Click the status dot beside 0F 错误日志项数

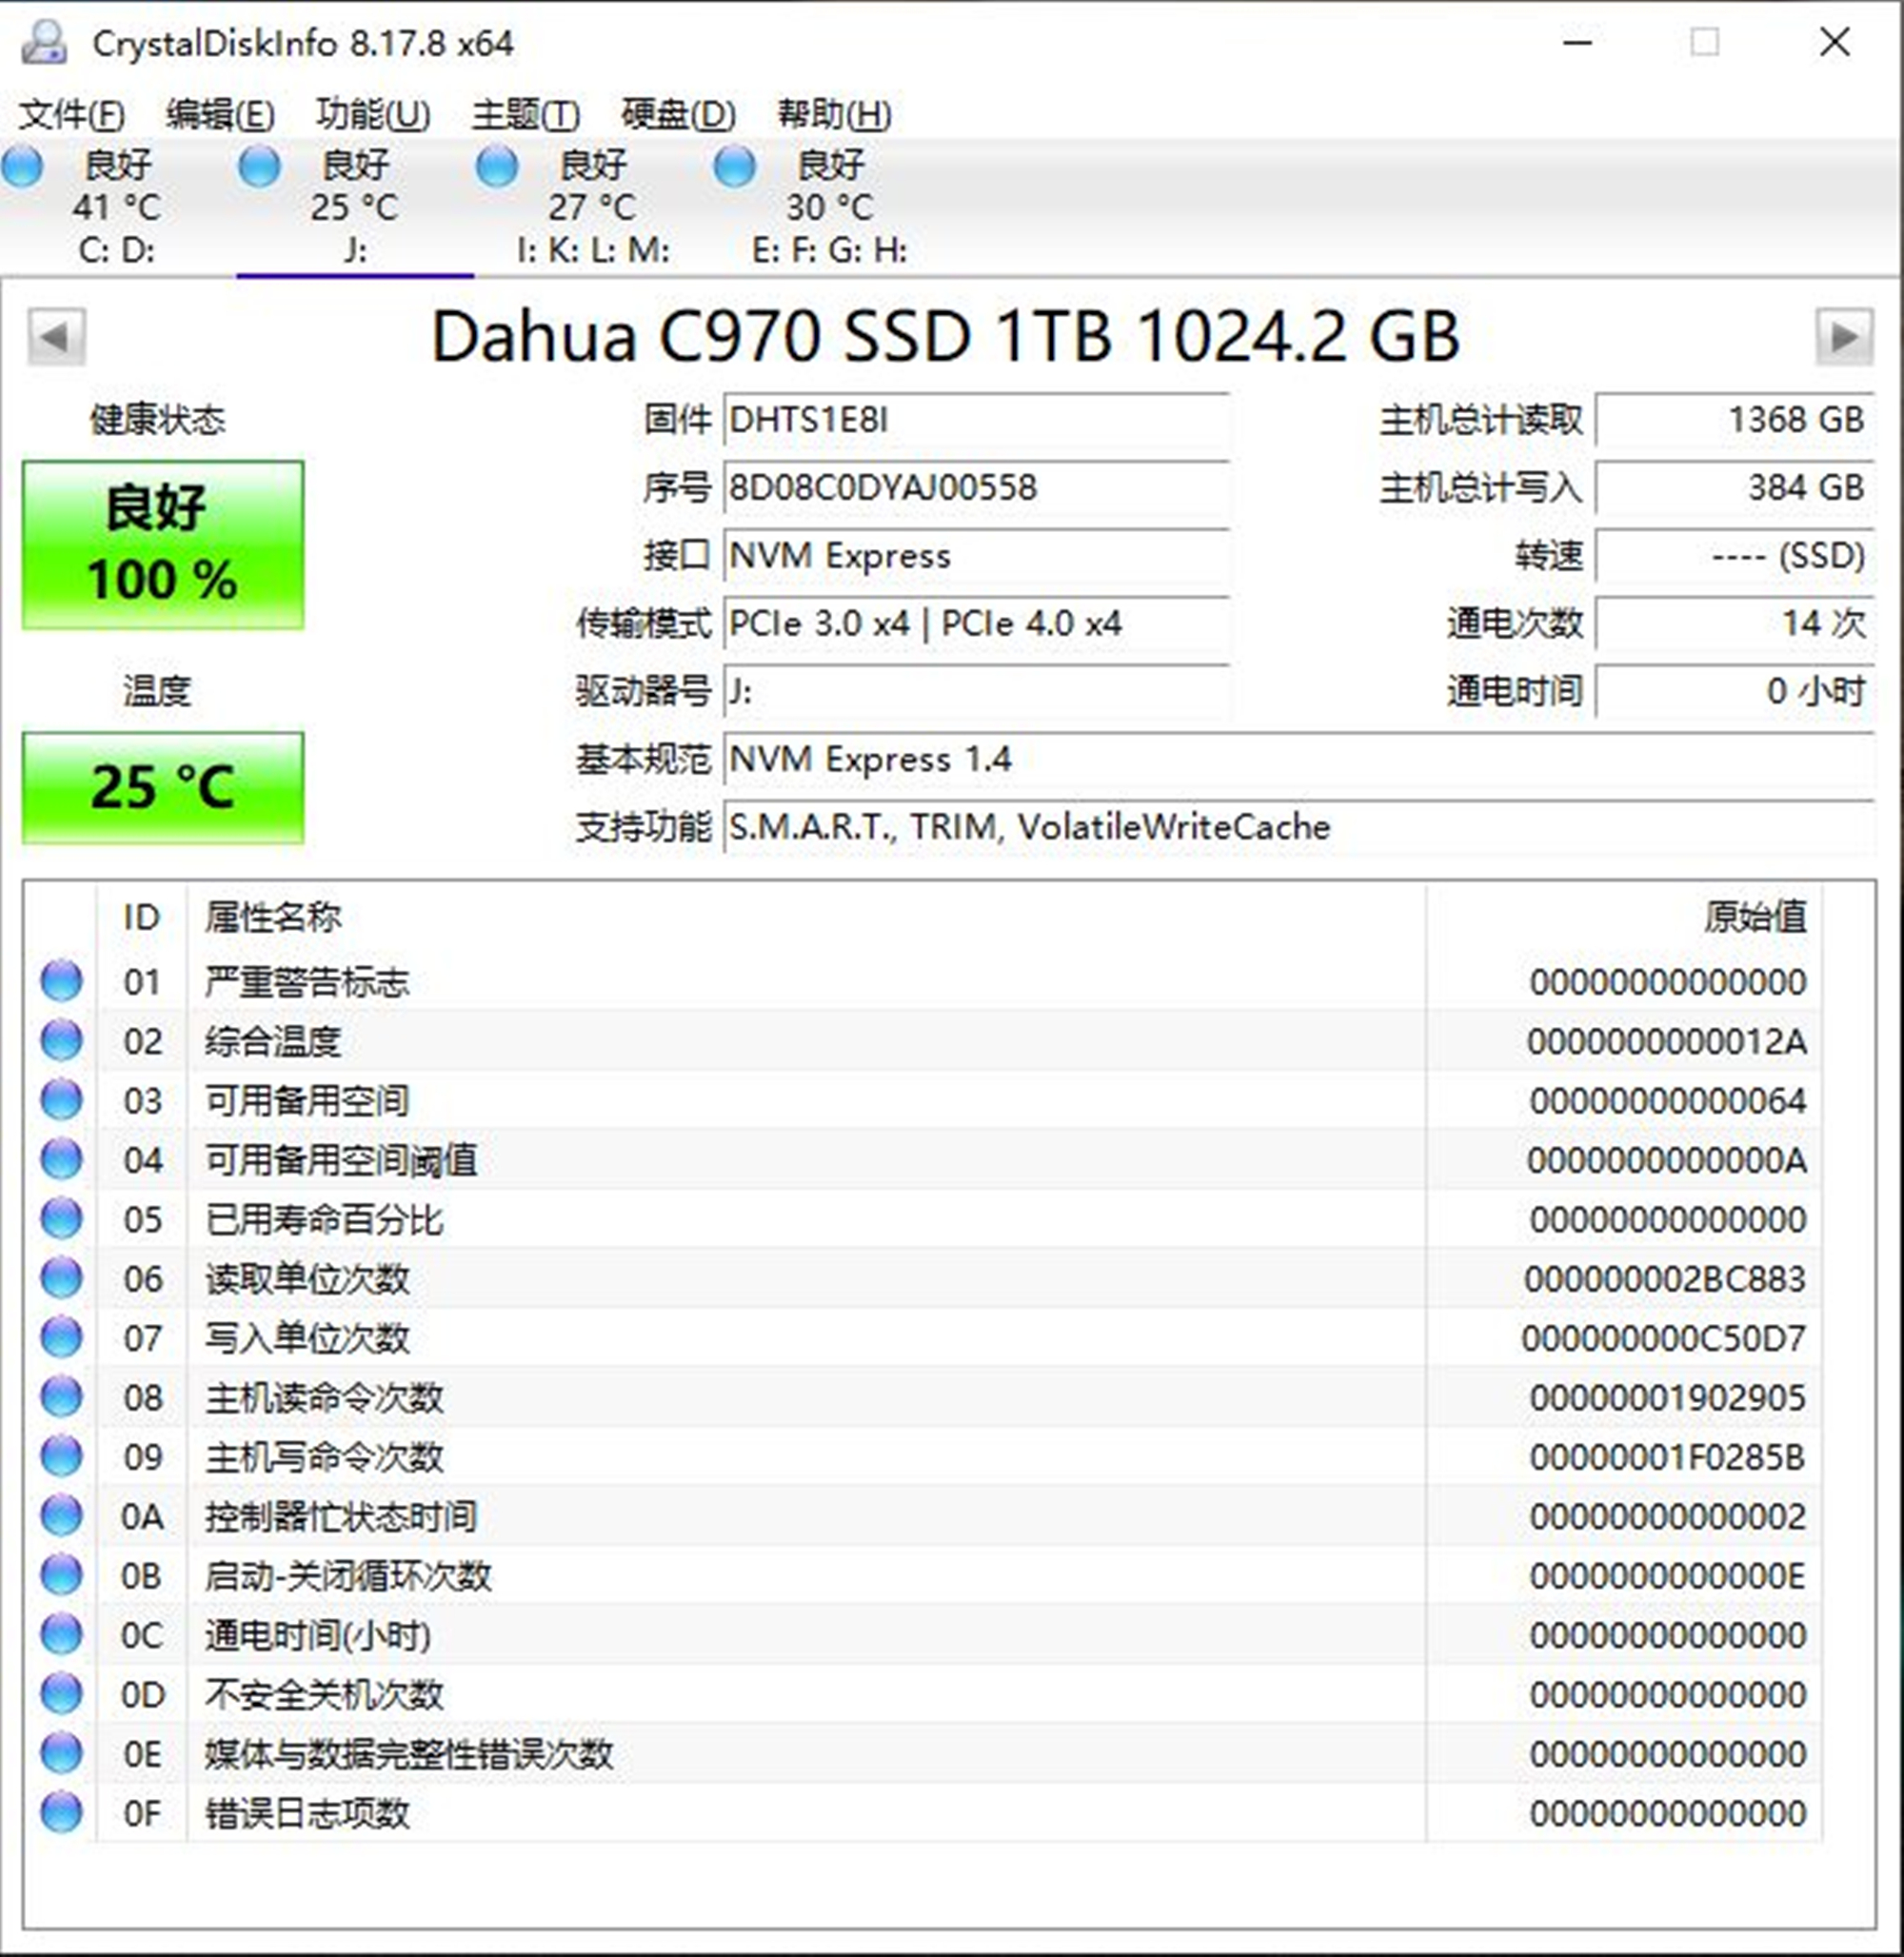[x=60, y=1812]
